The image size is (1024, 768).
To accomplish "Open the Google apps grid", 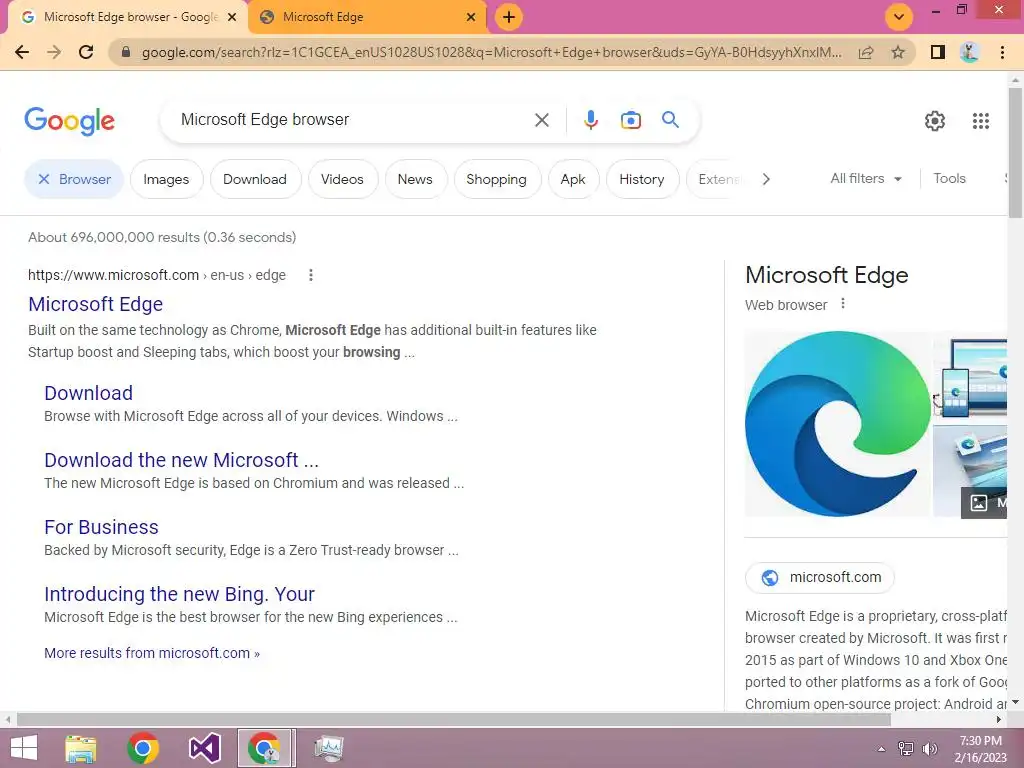I will [981, 121].
